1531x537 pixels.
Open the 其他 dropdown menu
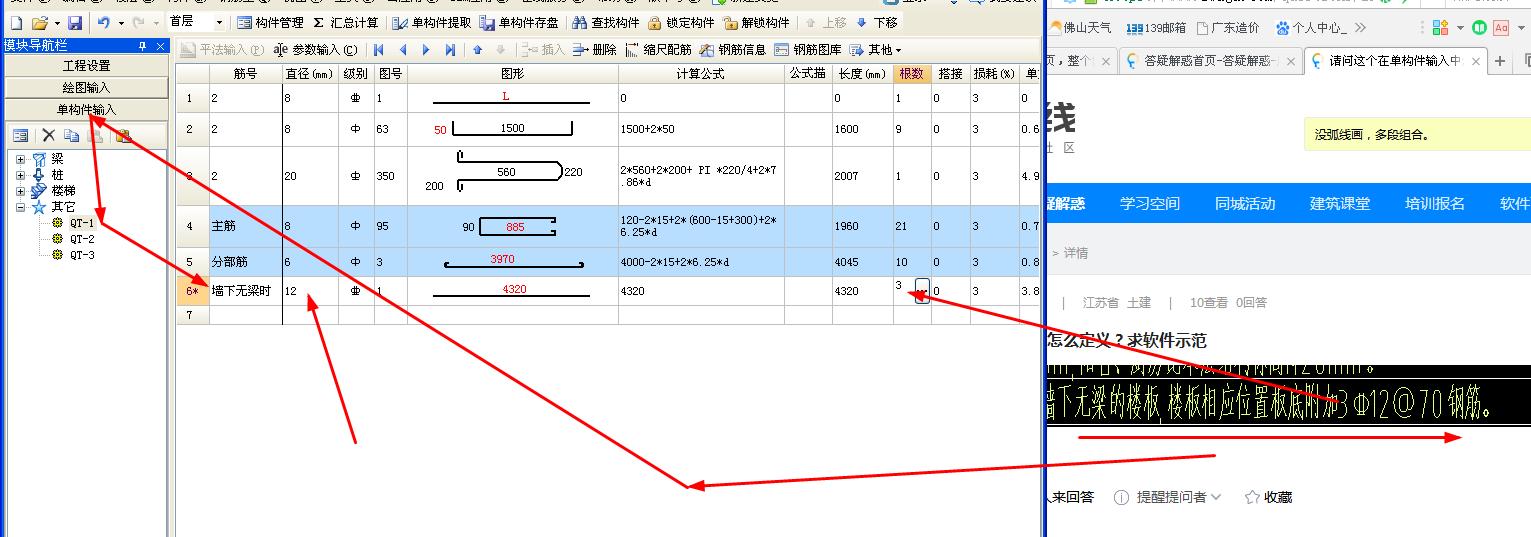(x=875, y=50)
